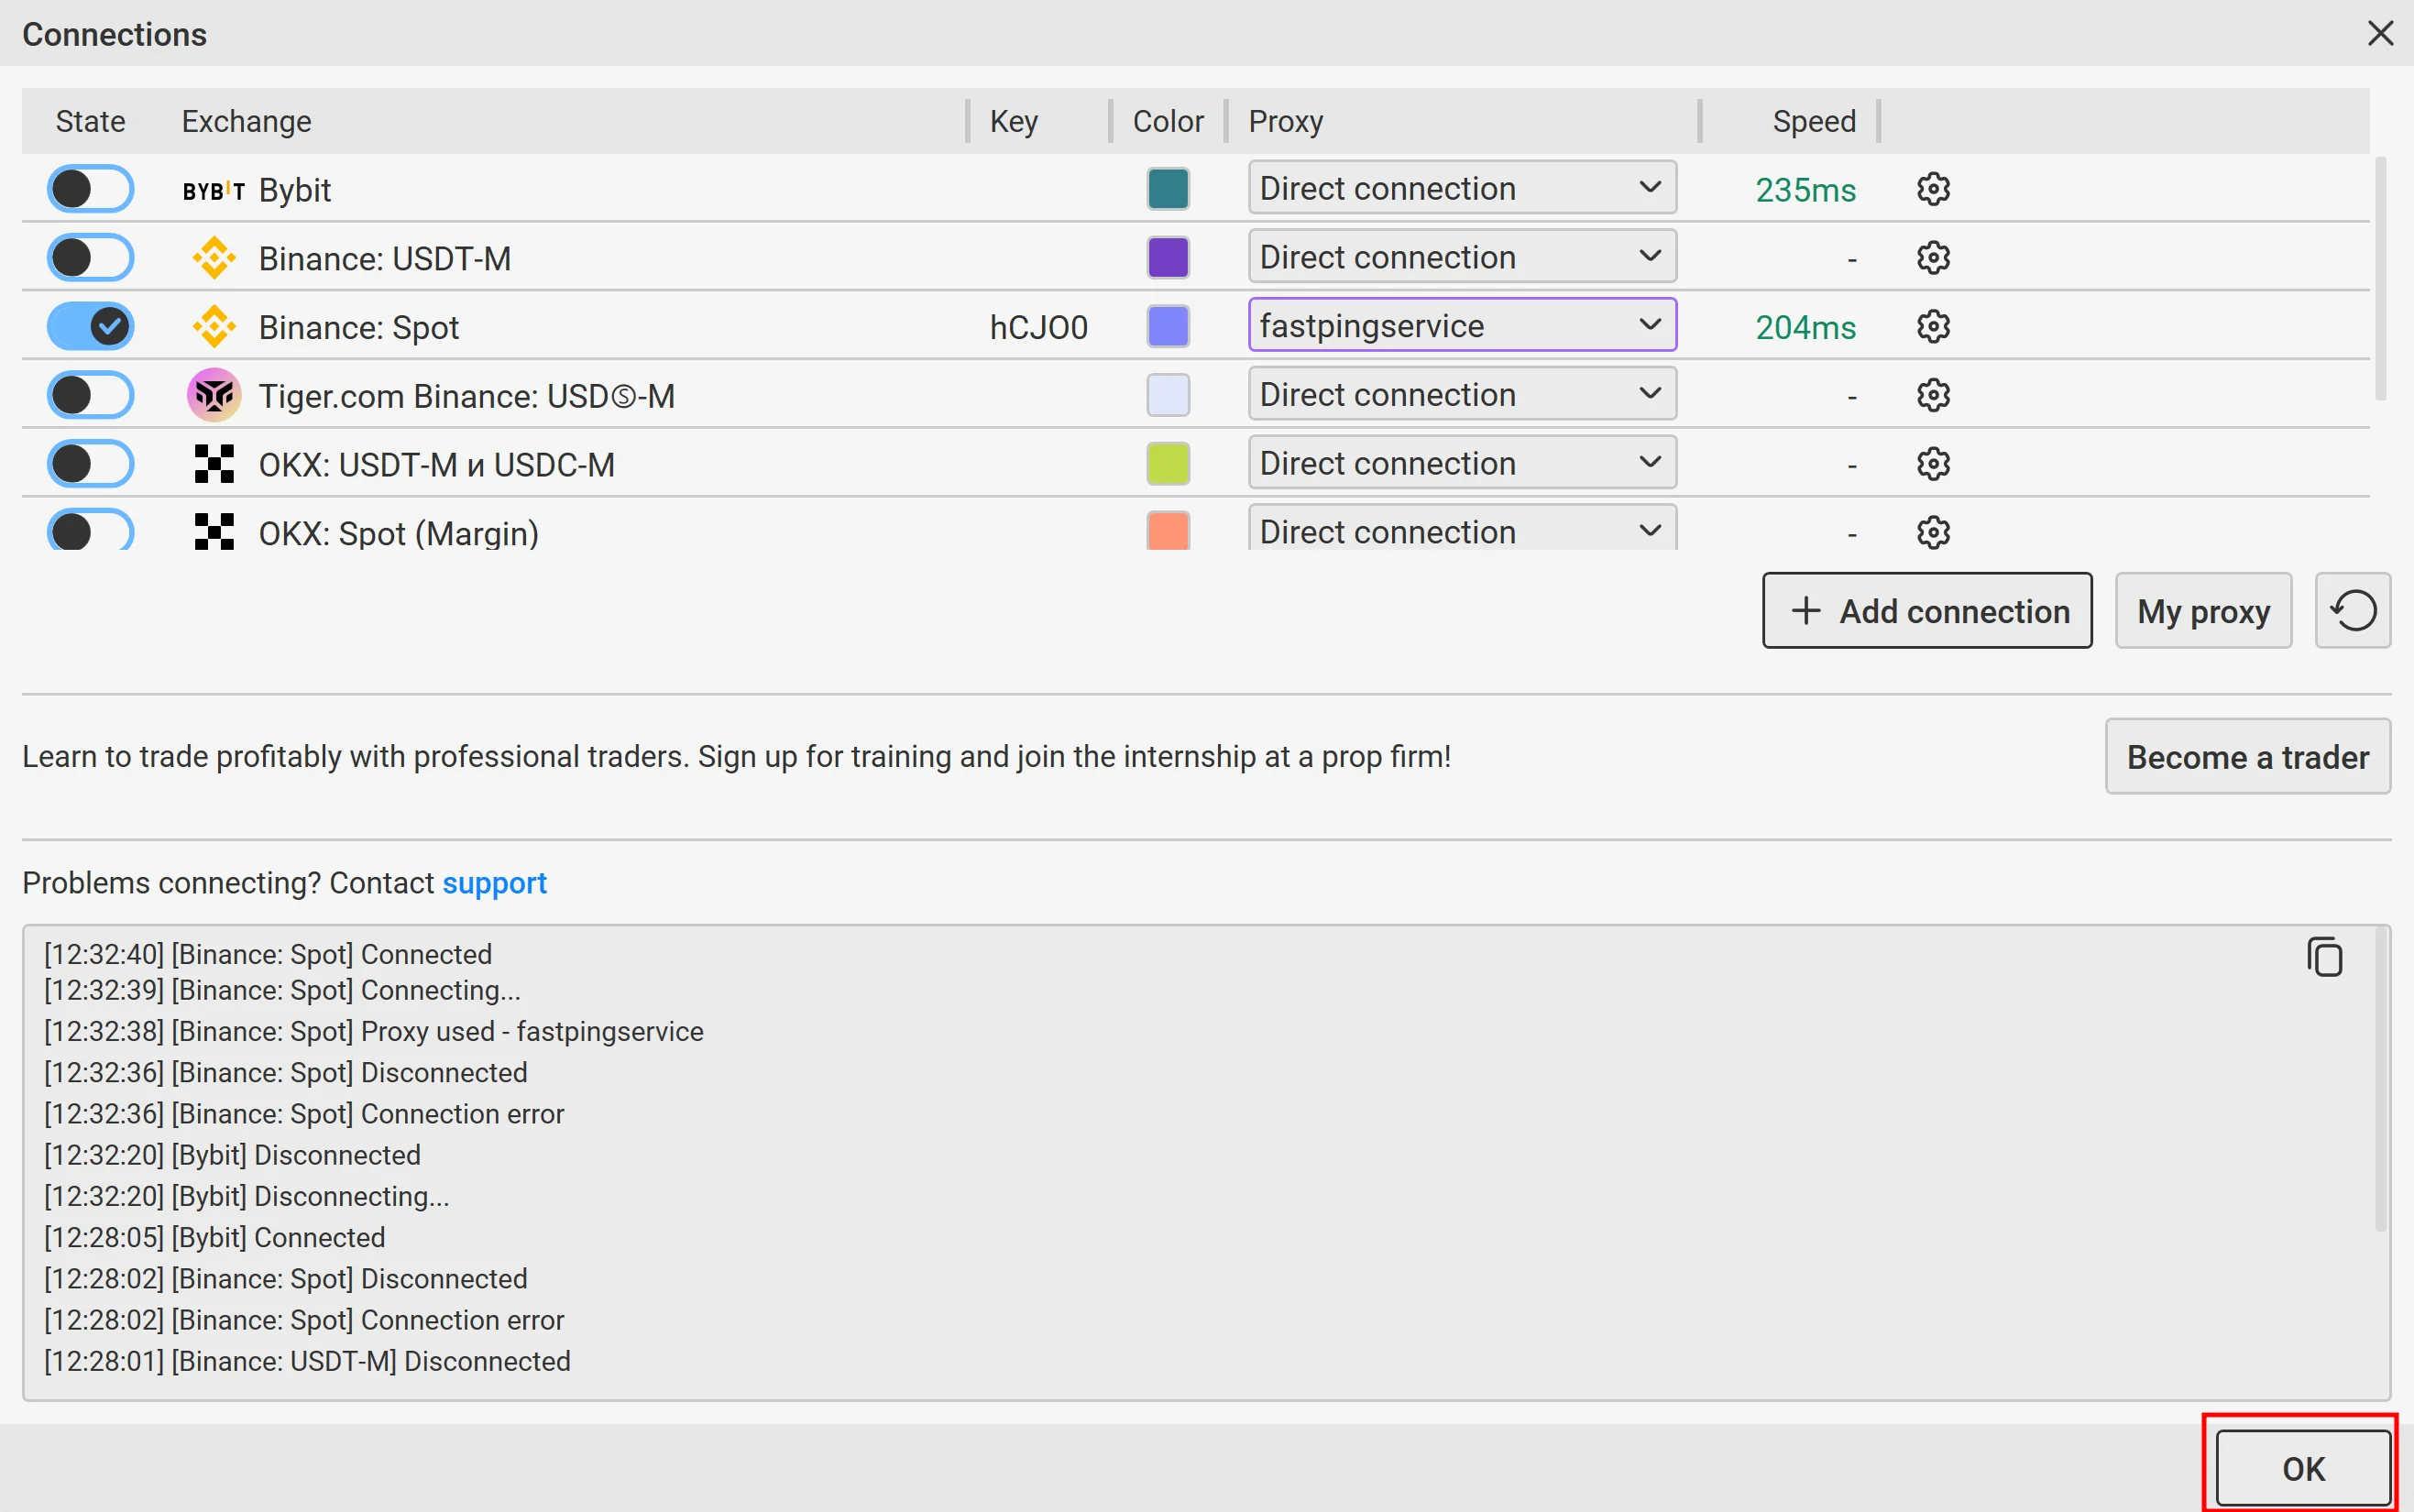Screen dimensions: 2414x1512
Task: Open the support link
Action: click(494, 883)
